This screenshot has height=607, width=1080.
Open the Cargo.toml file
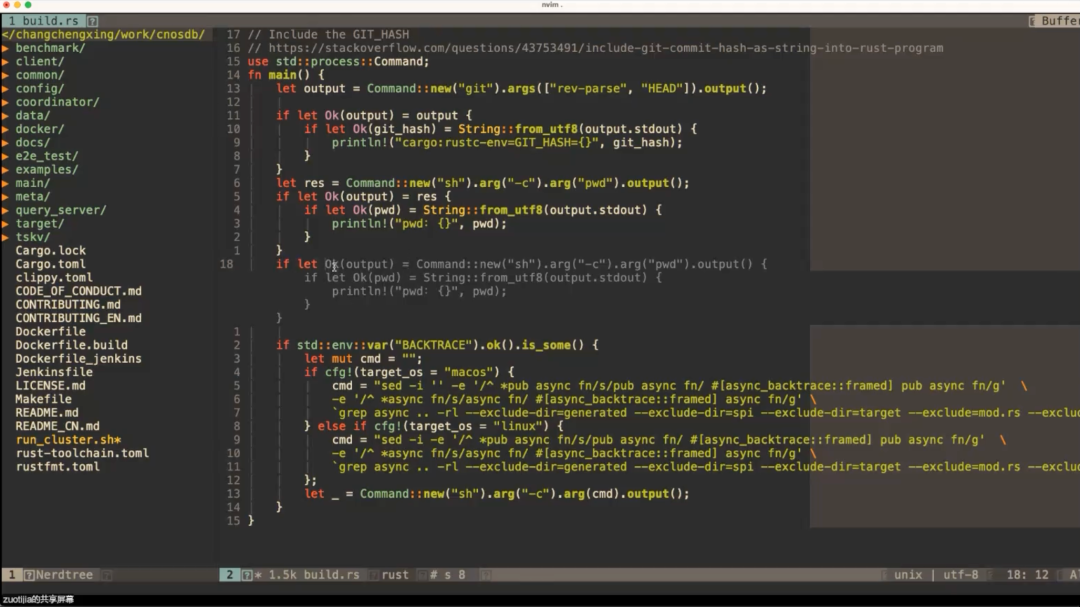(x=48, y=263)
